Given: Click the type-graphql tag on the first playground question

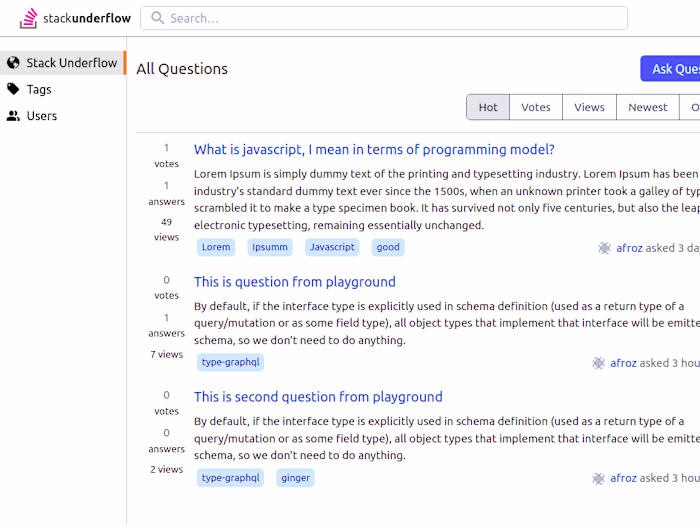Looking at the screenshot, I should pos(230,362).
